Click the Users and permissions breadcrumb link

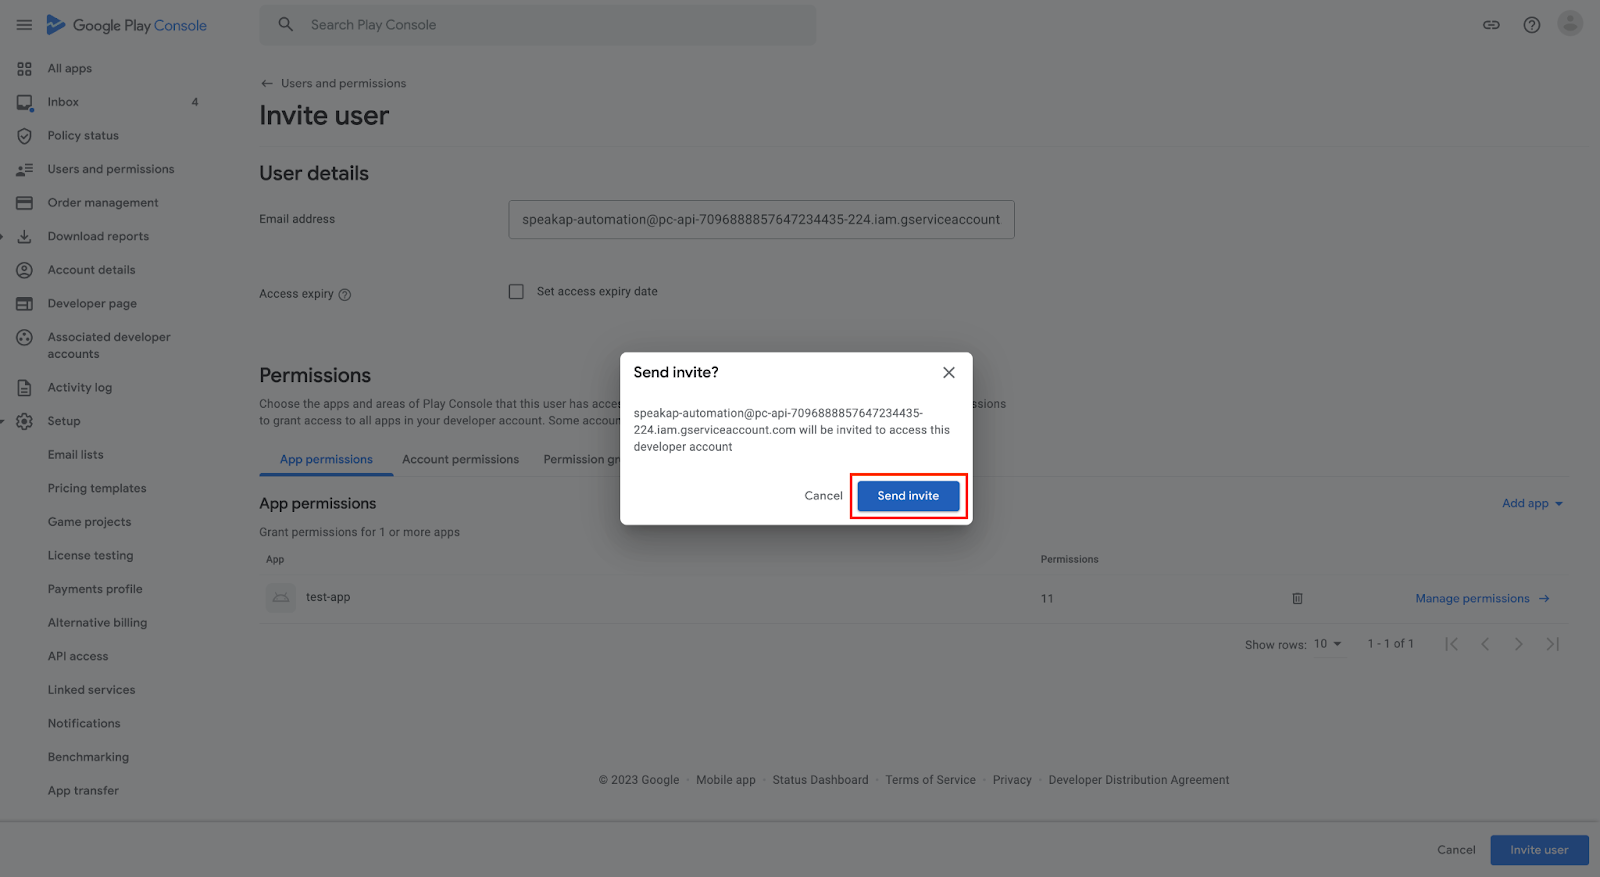point(343,84)
